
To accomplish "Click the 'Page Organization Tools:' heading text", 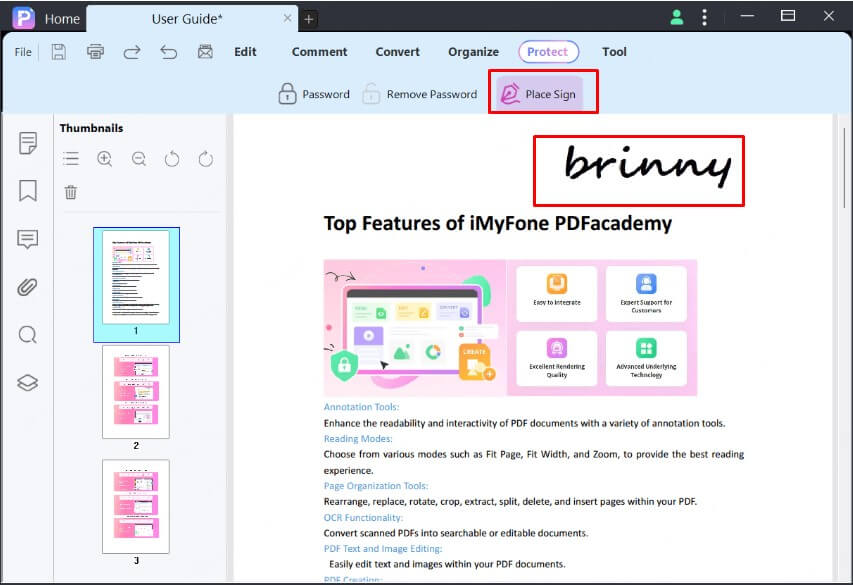I will [376, 486].
